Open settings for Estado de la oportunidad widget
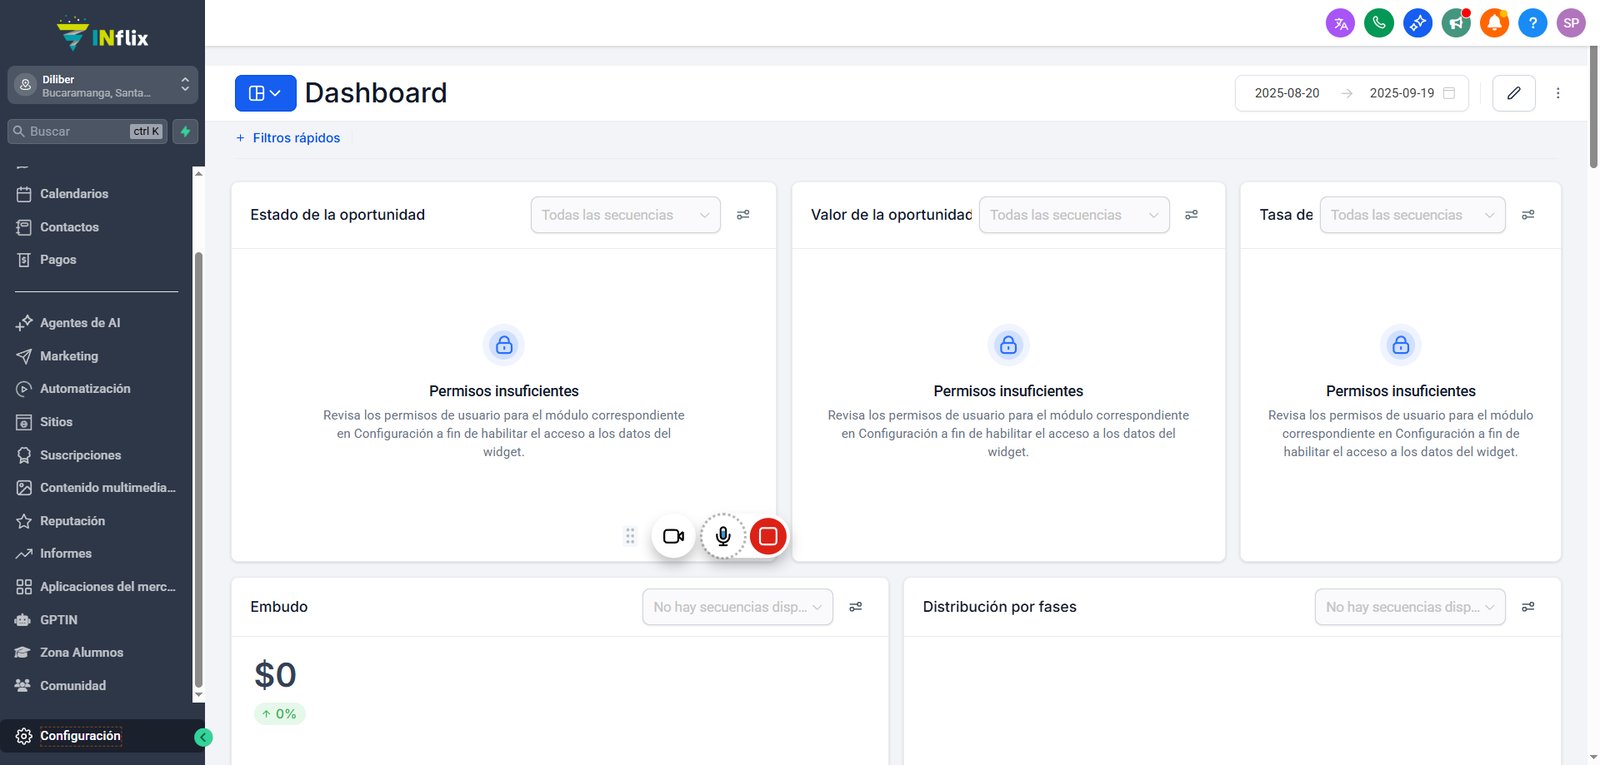 coord(743,215)
